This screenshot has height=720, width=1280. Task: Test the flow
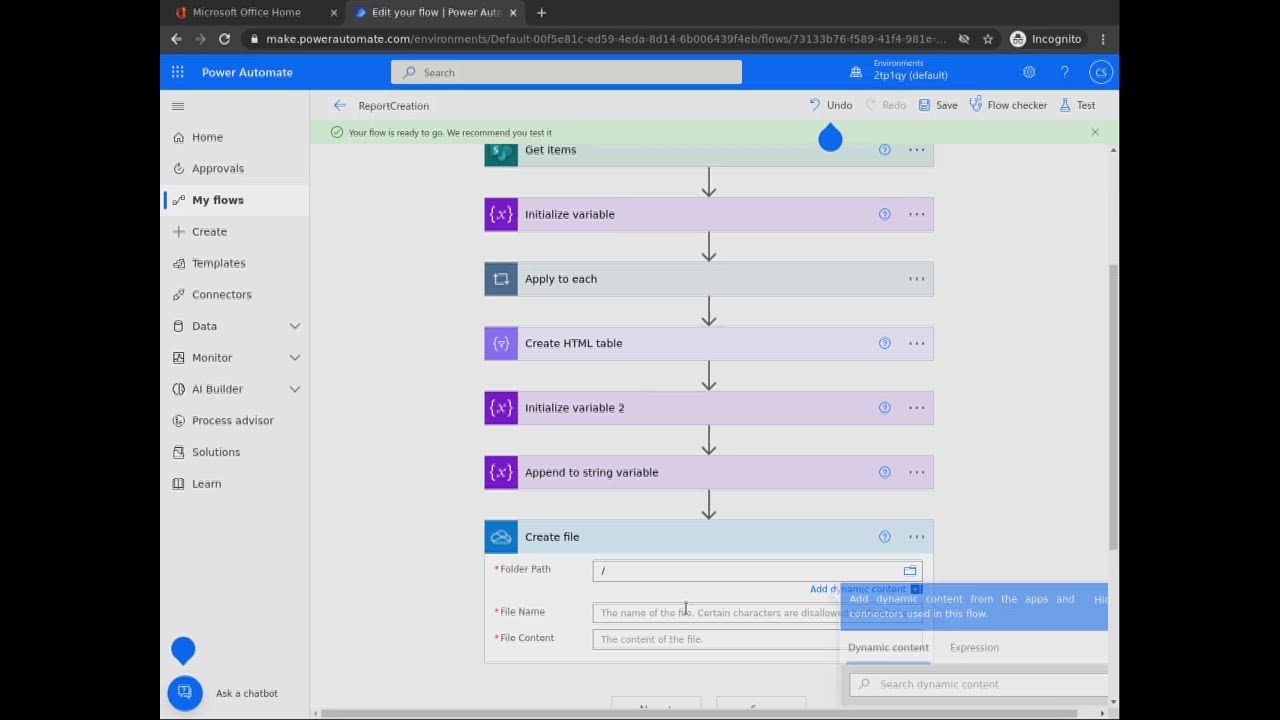[1077, 105]
